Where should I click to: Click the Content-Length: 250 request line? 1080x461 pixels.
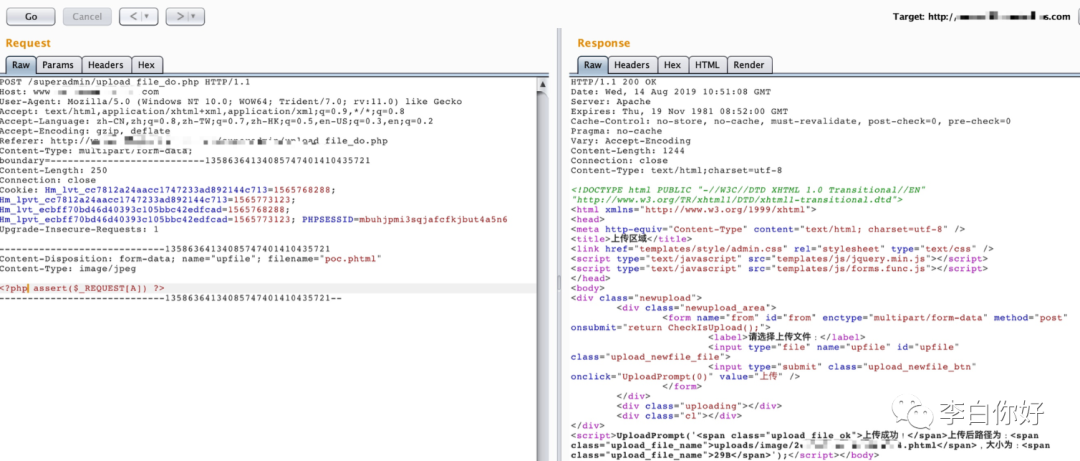click(x=54, y=170)
